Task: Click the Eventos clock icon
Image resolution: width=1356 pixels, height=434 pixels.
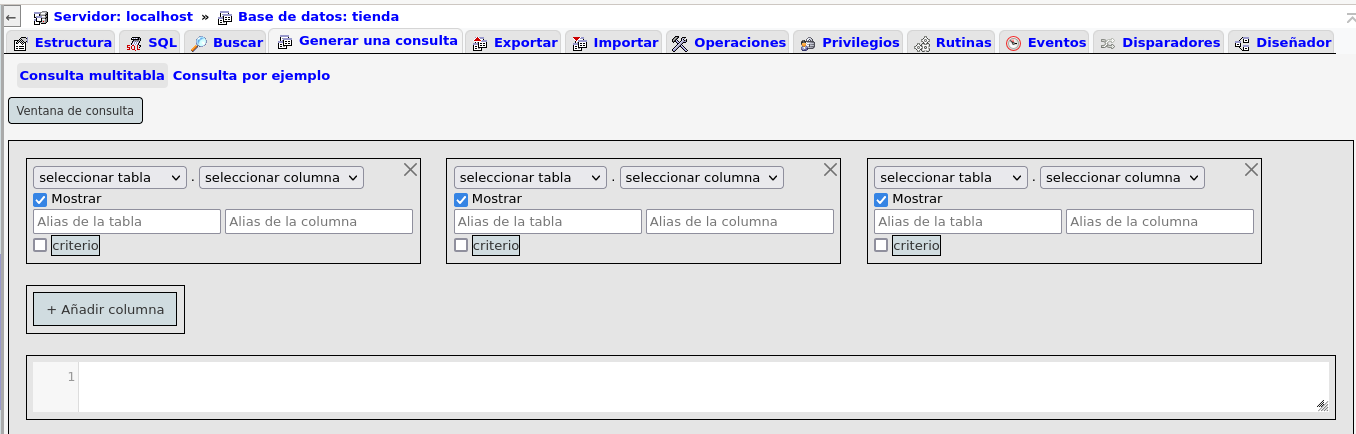Action: coord(1013,43)
